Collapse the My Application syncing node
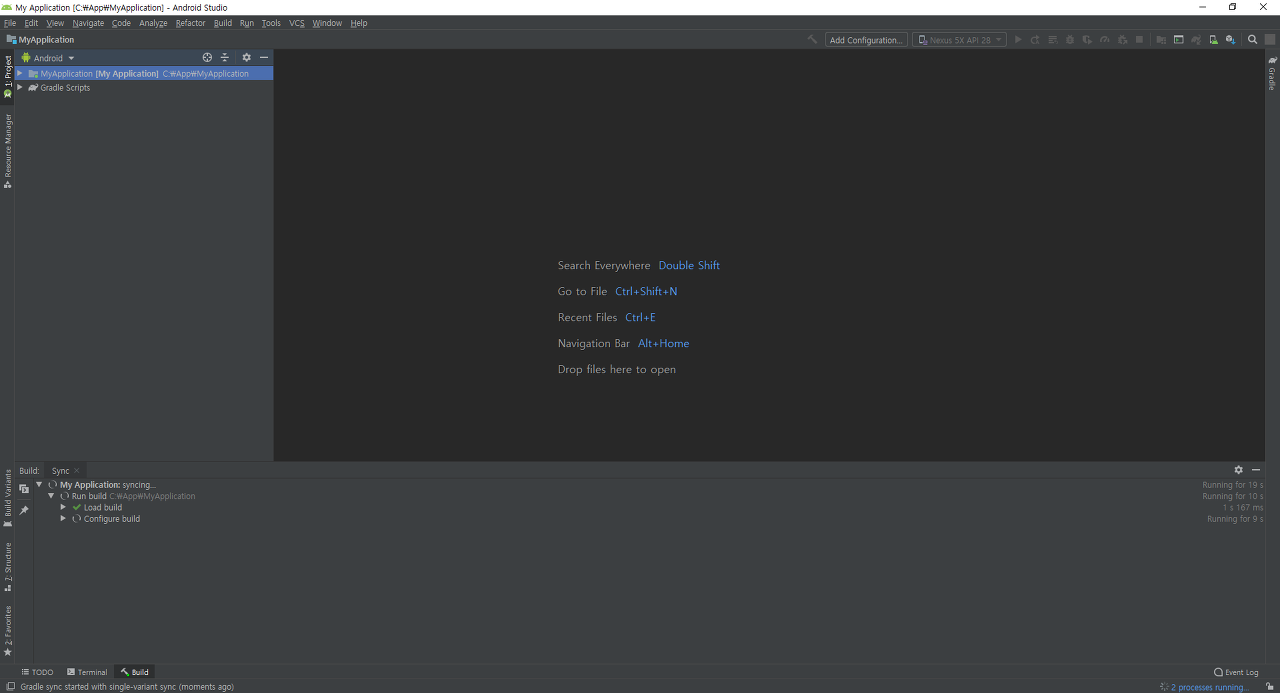 39,485
